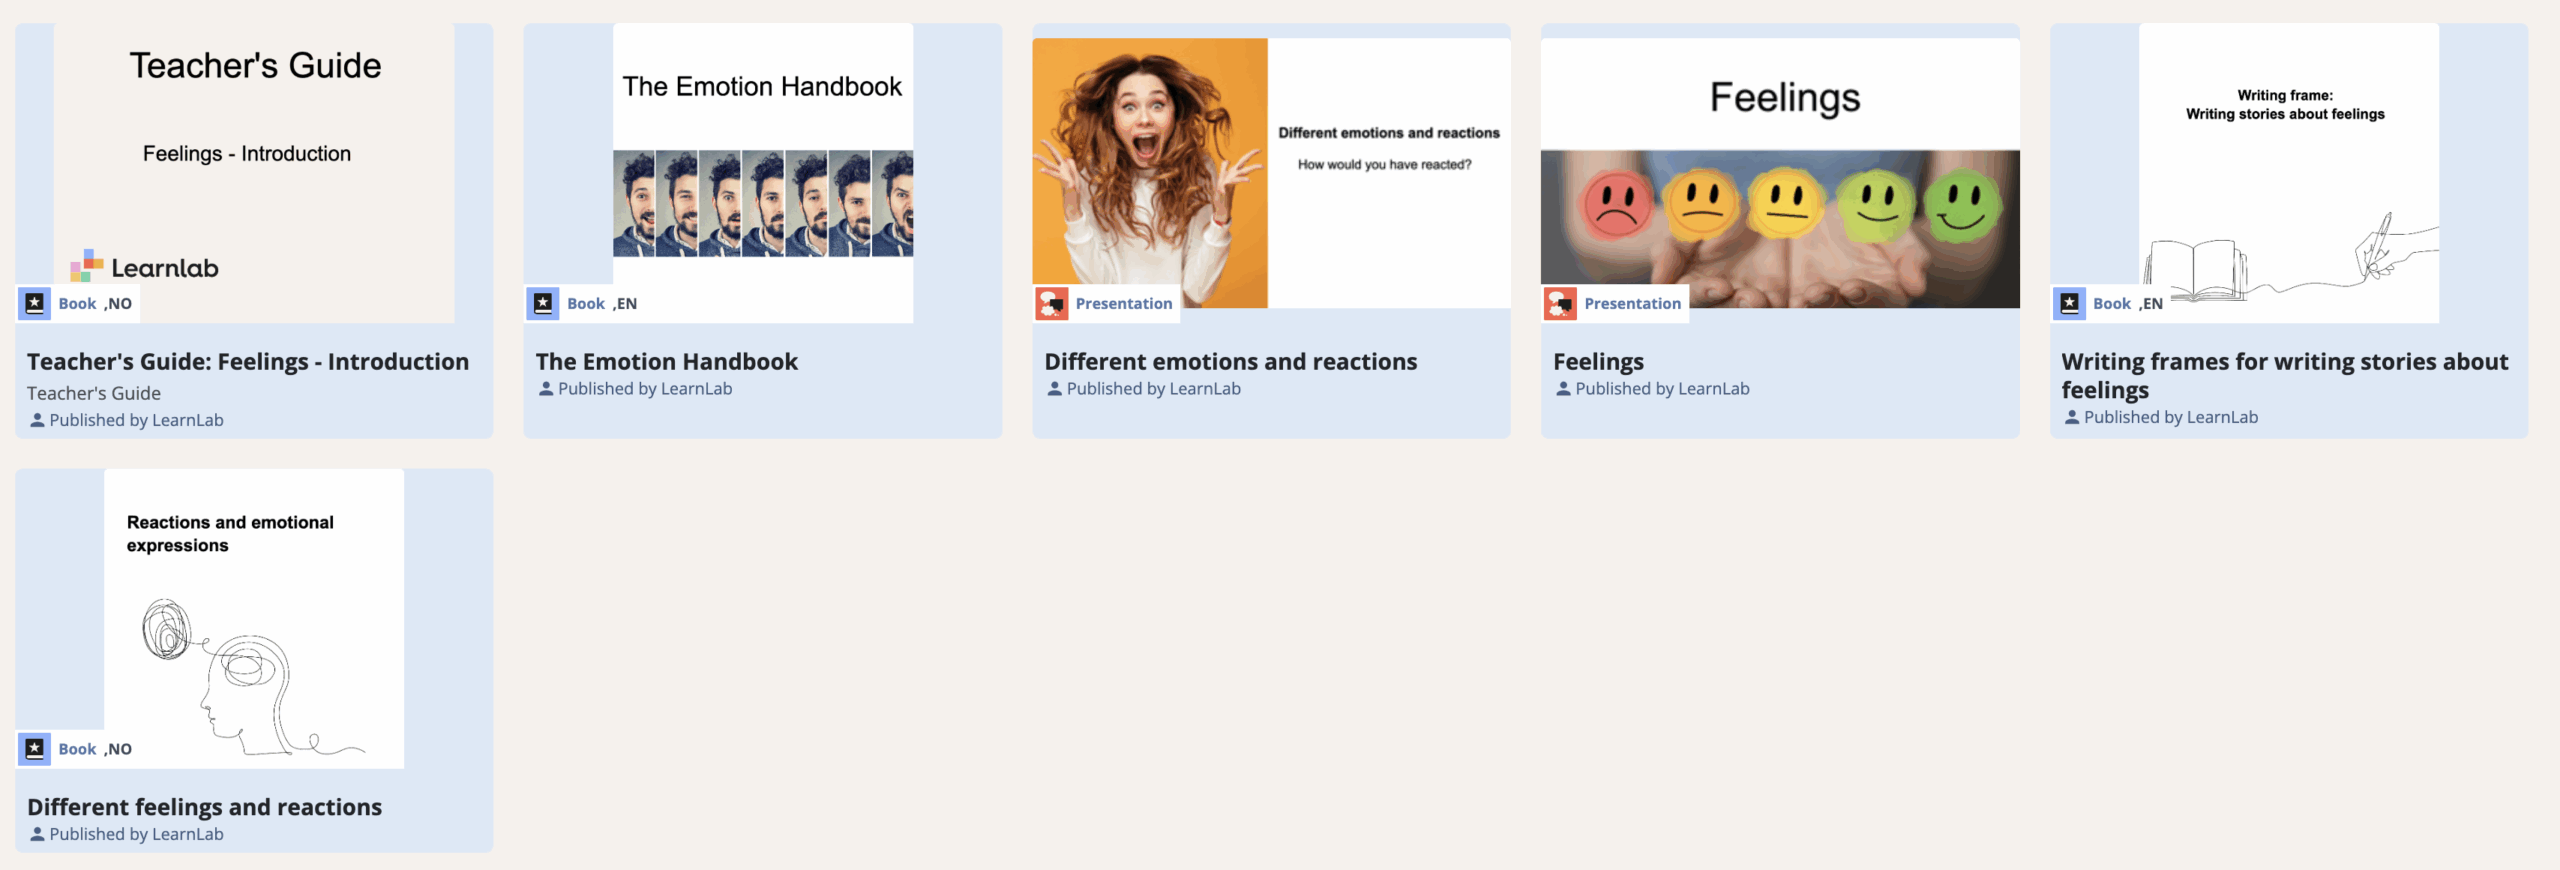
Task: Click presentation icon on Feelings card
Action: coord(1560,303)
